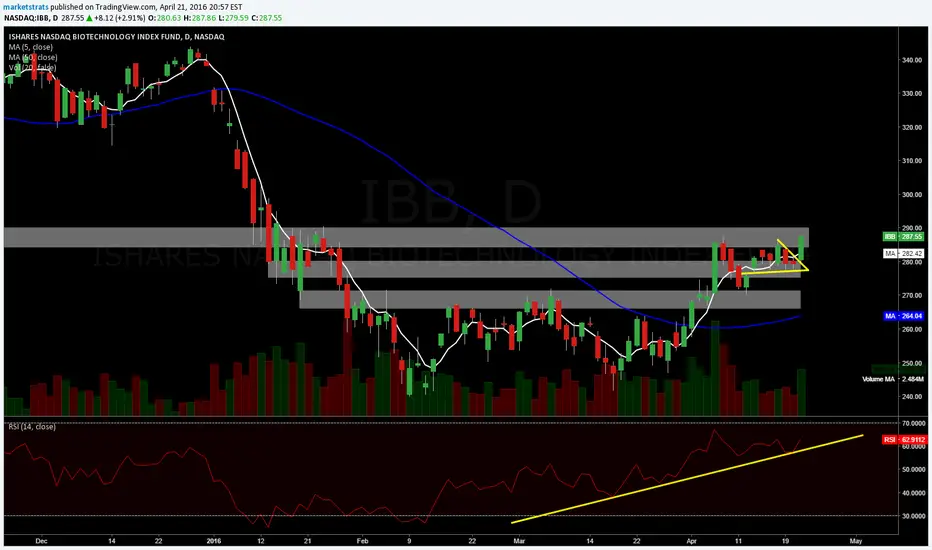Image resolution: width=932 pixels, height=550 pixels.
Task: Click the 70.0000 RSI axis label
Action: 914,423
